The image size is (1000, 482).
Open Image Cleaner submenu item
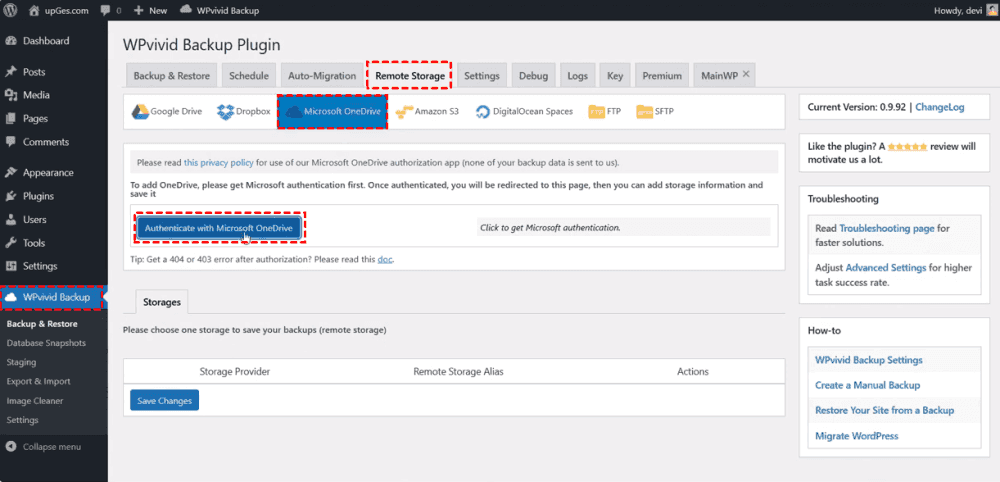pos(34,401)
